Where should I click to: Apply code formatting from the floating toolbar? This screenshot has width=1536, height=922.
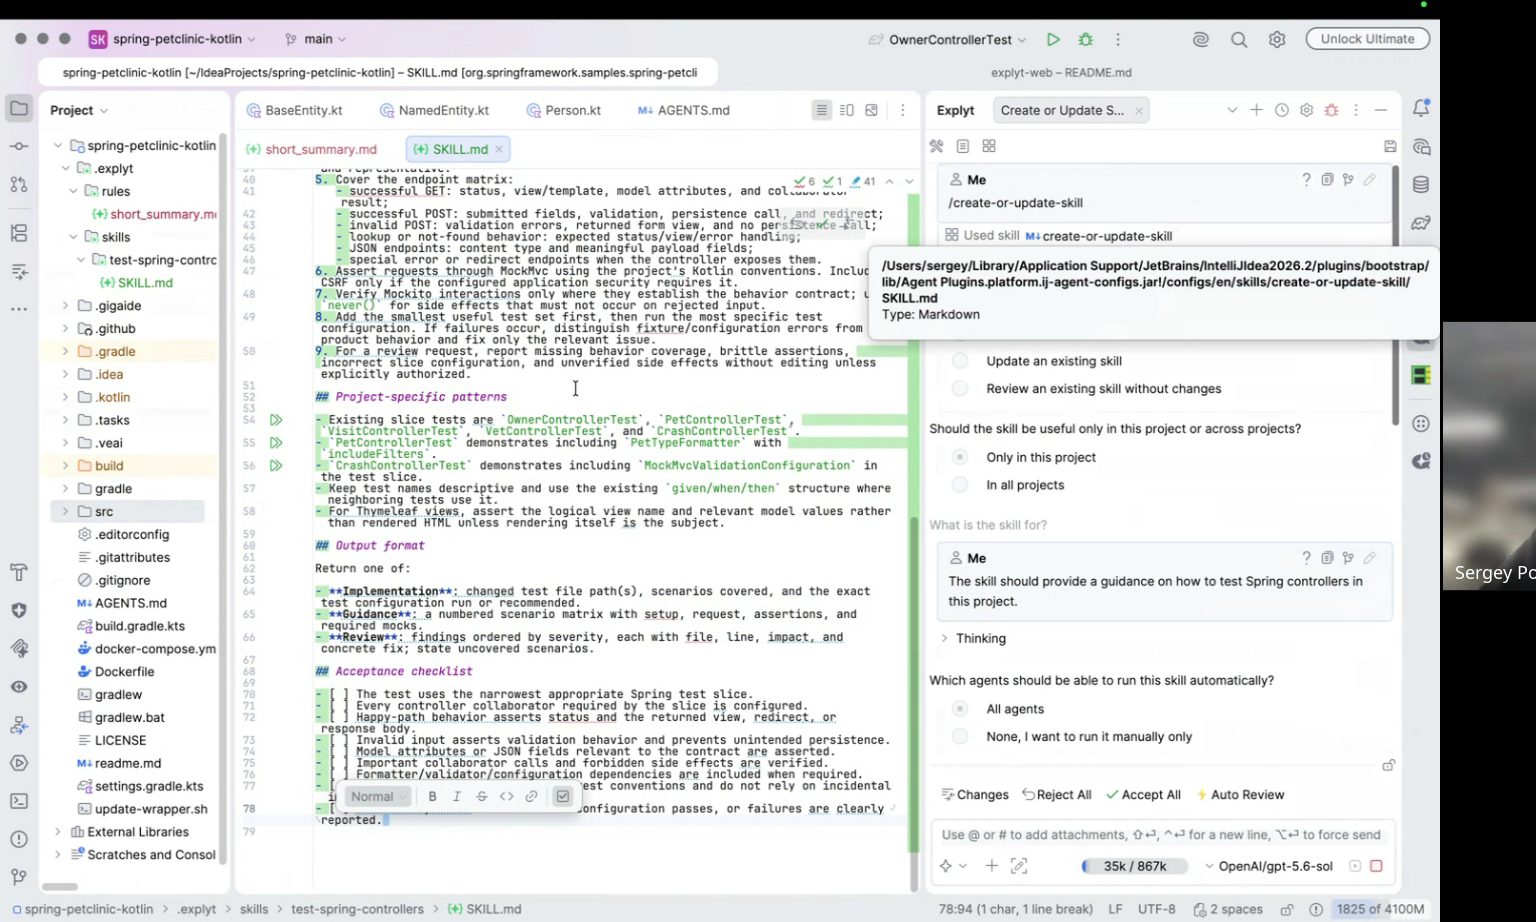[x=506, y=796]
